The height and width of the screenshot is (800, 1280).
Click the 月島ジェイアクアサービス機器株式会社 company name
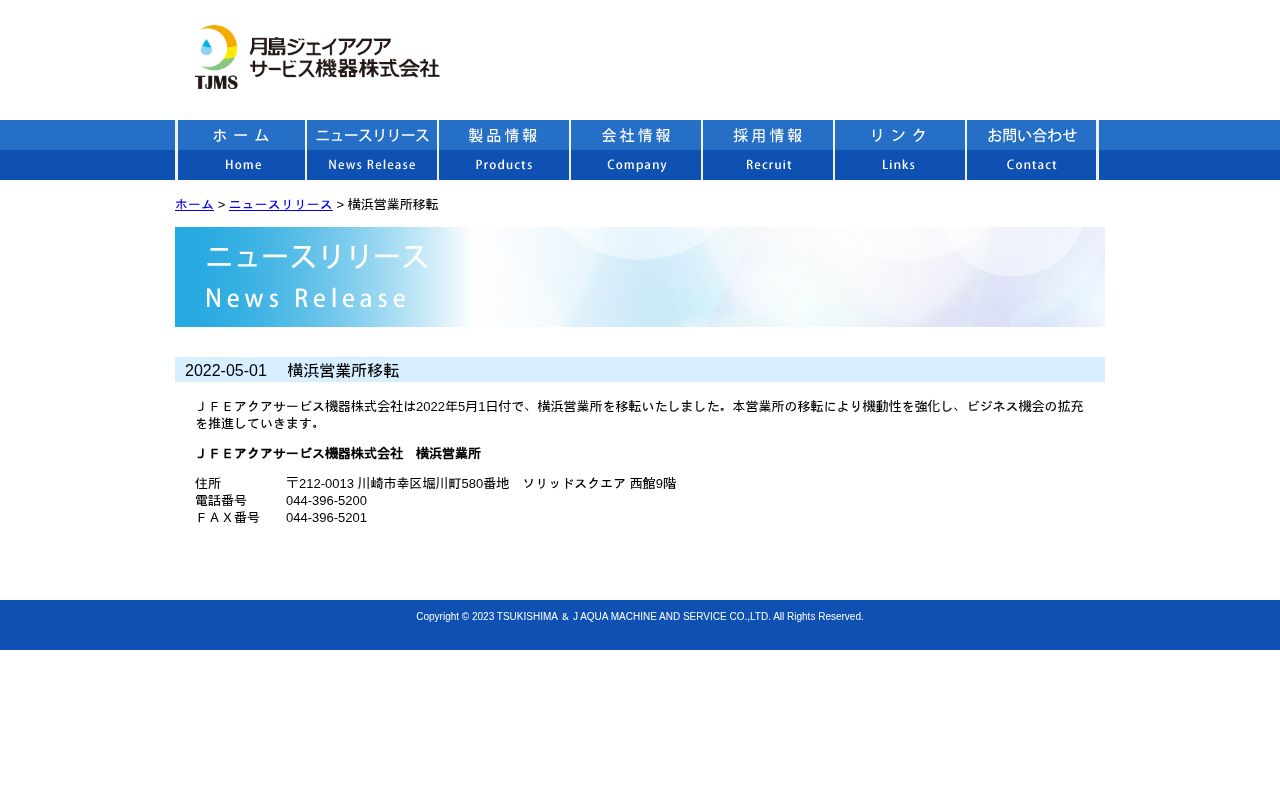343,57
